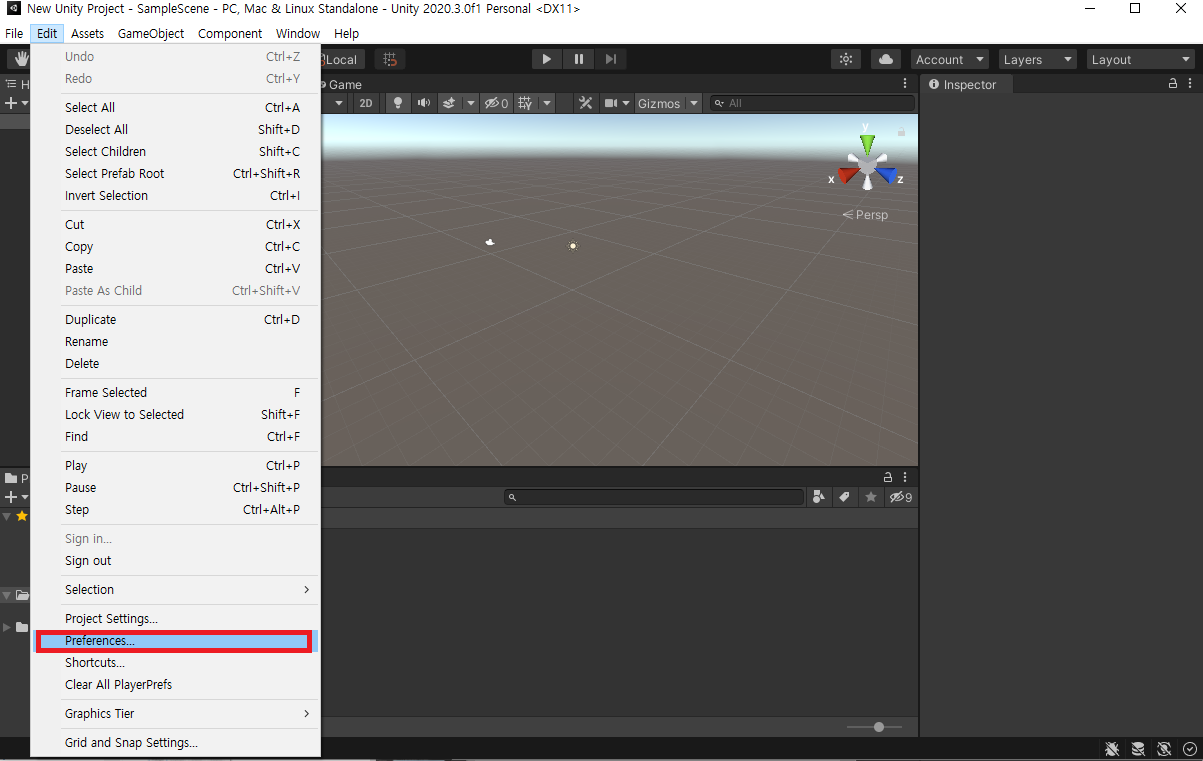Expand the grid options dropdown arrow

[547, 103]
